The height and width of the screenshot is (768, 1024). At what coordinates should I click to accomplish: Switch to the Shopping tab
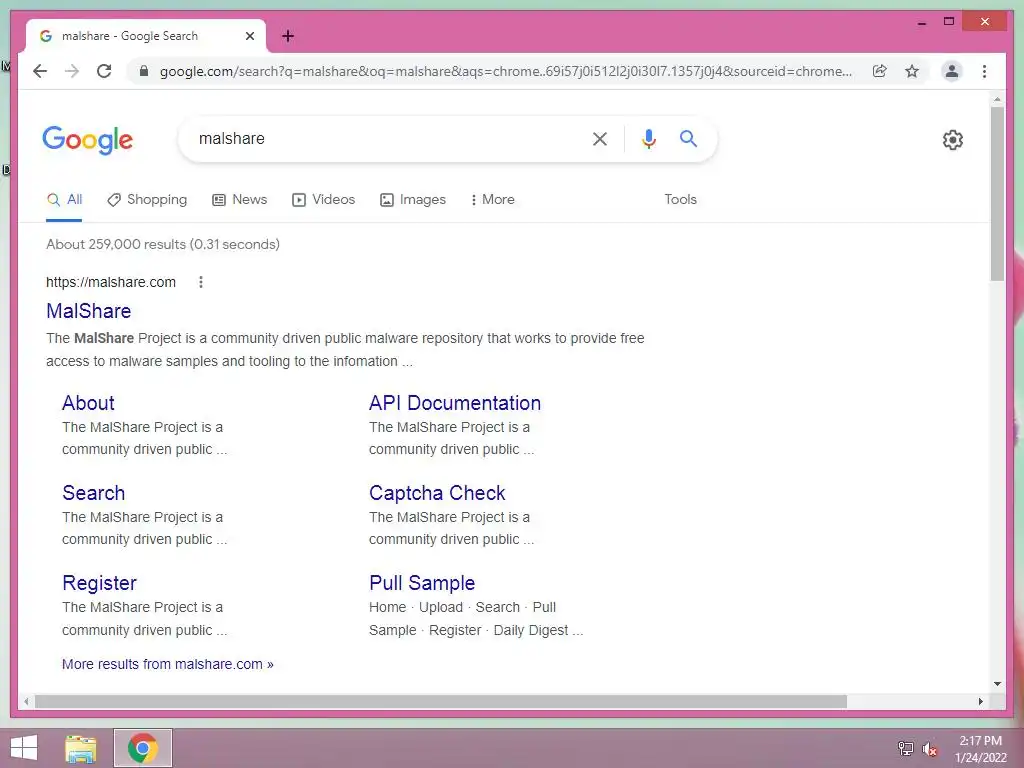147,199
